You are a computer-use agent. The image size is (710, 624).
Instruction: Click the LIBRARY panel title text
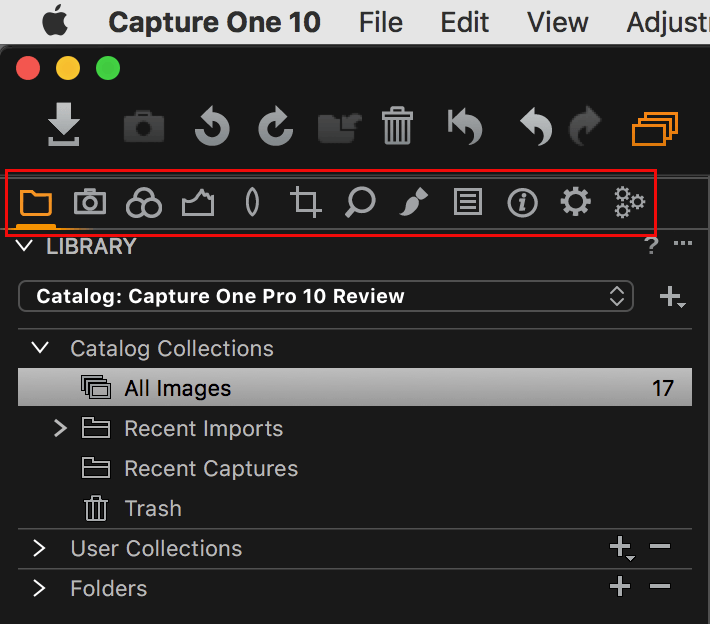[x=91, y=246]
